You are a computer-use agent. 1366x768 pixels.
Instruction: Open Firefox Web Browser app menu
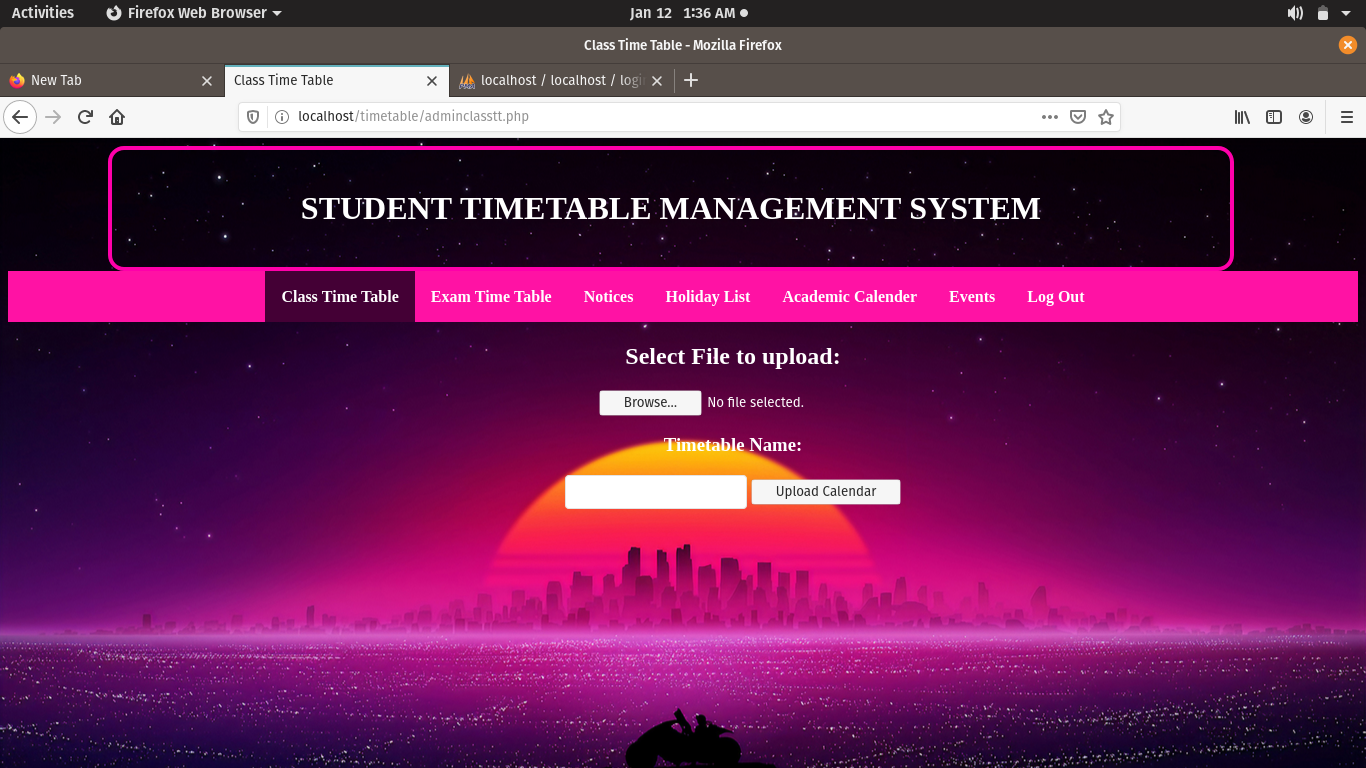point(194,13)
